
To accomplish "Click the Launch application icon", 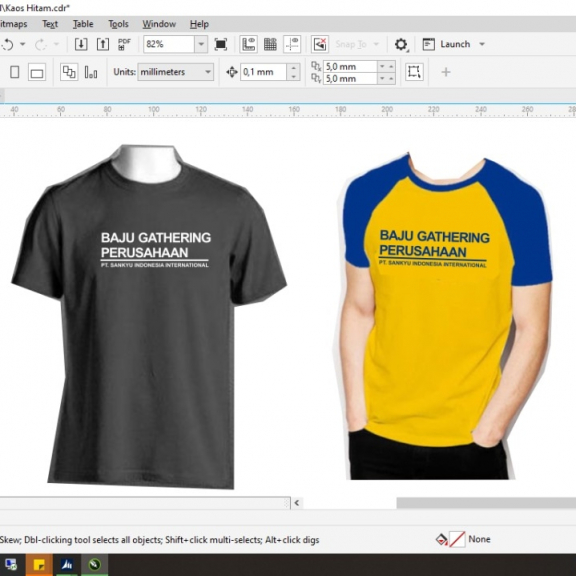I will click(x=428, y=44).
